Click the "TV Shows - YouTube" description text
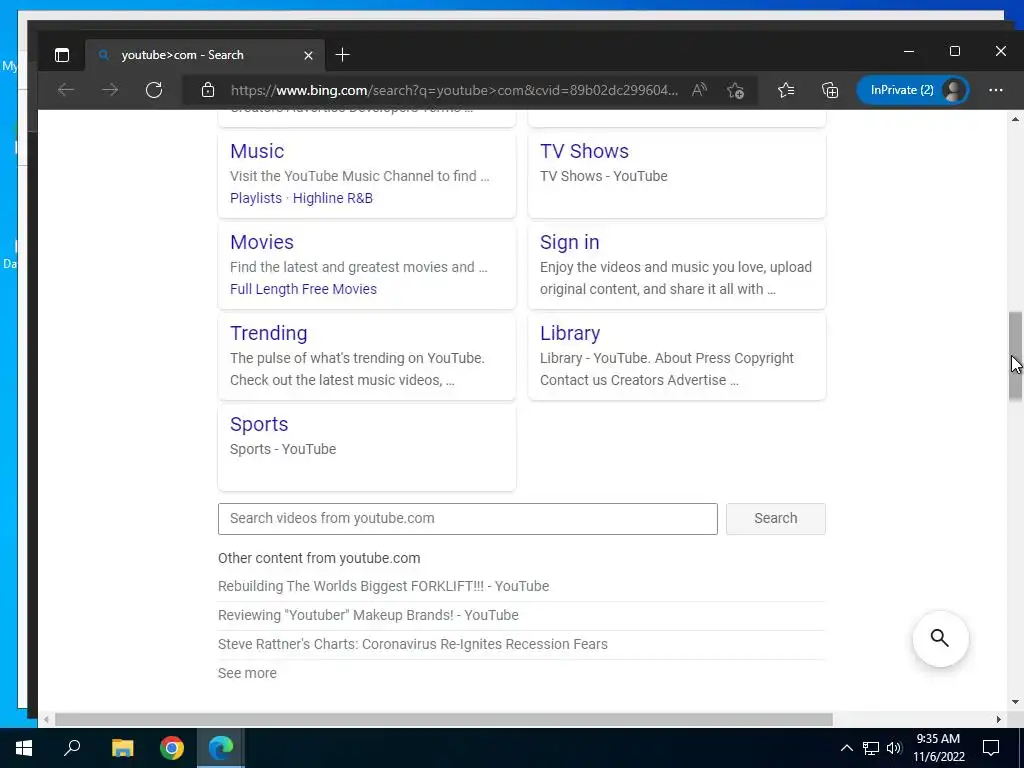 [603, 176]
